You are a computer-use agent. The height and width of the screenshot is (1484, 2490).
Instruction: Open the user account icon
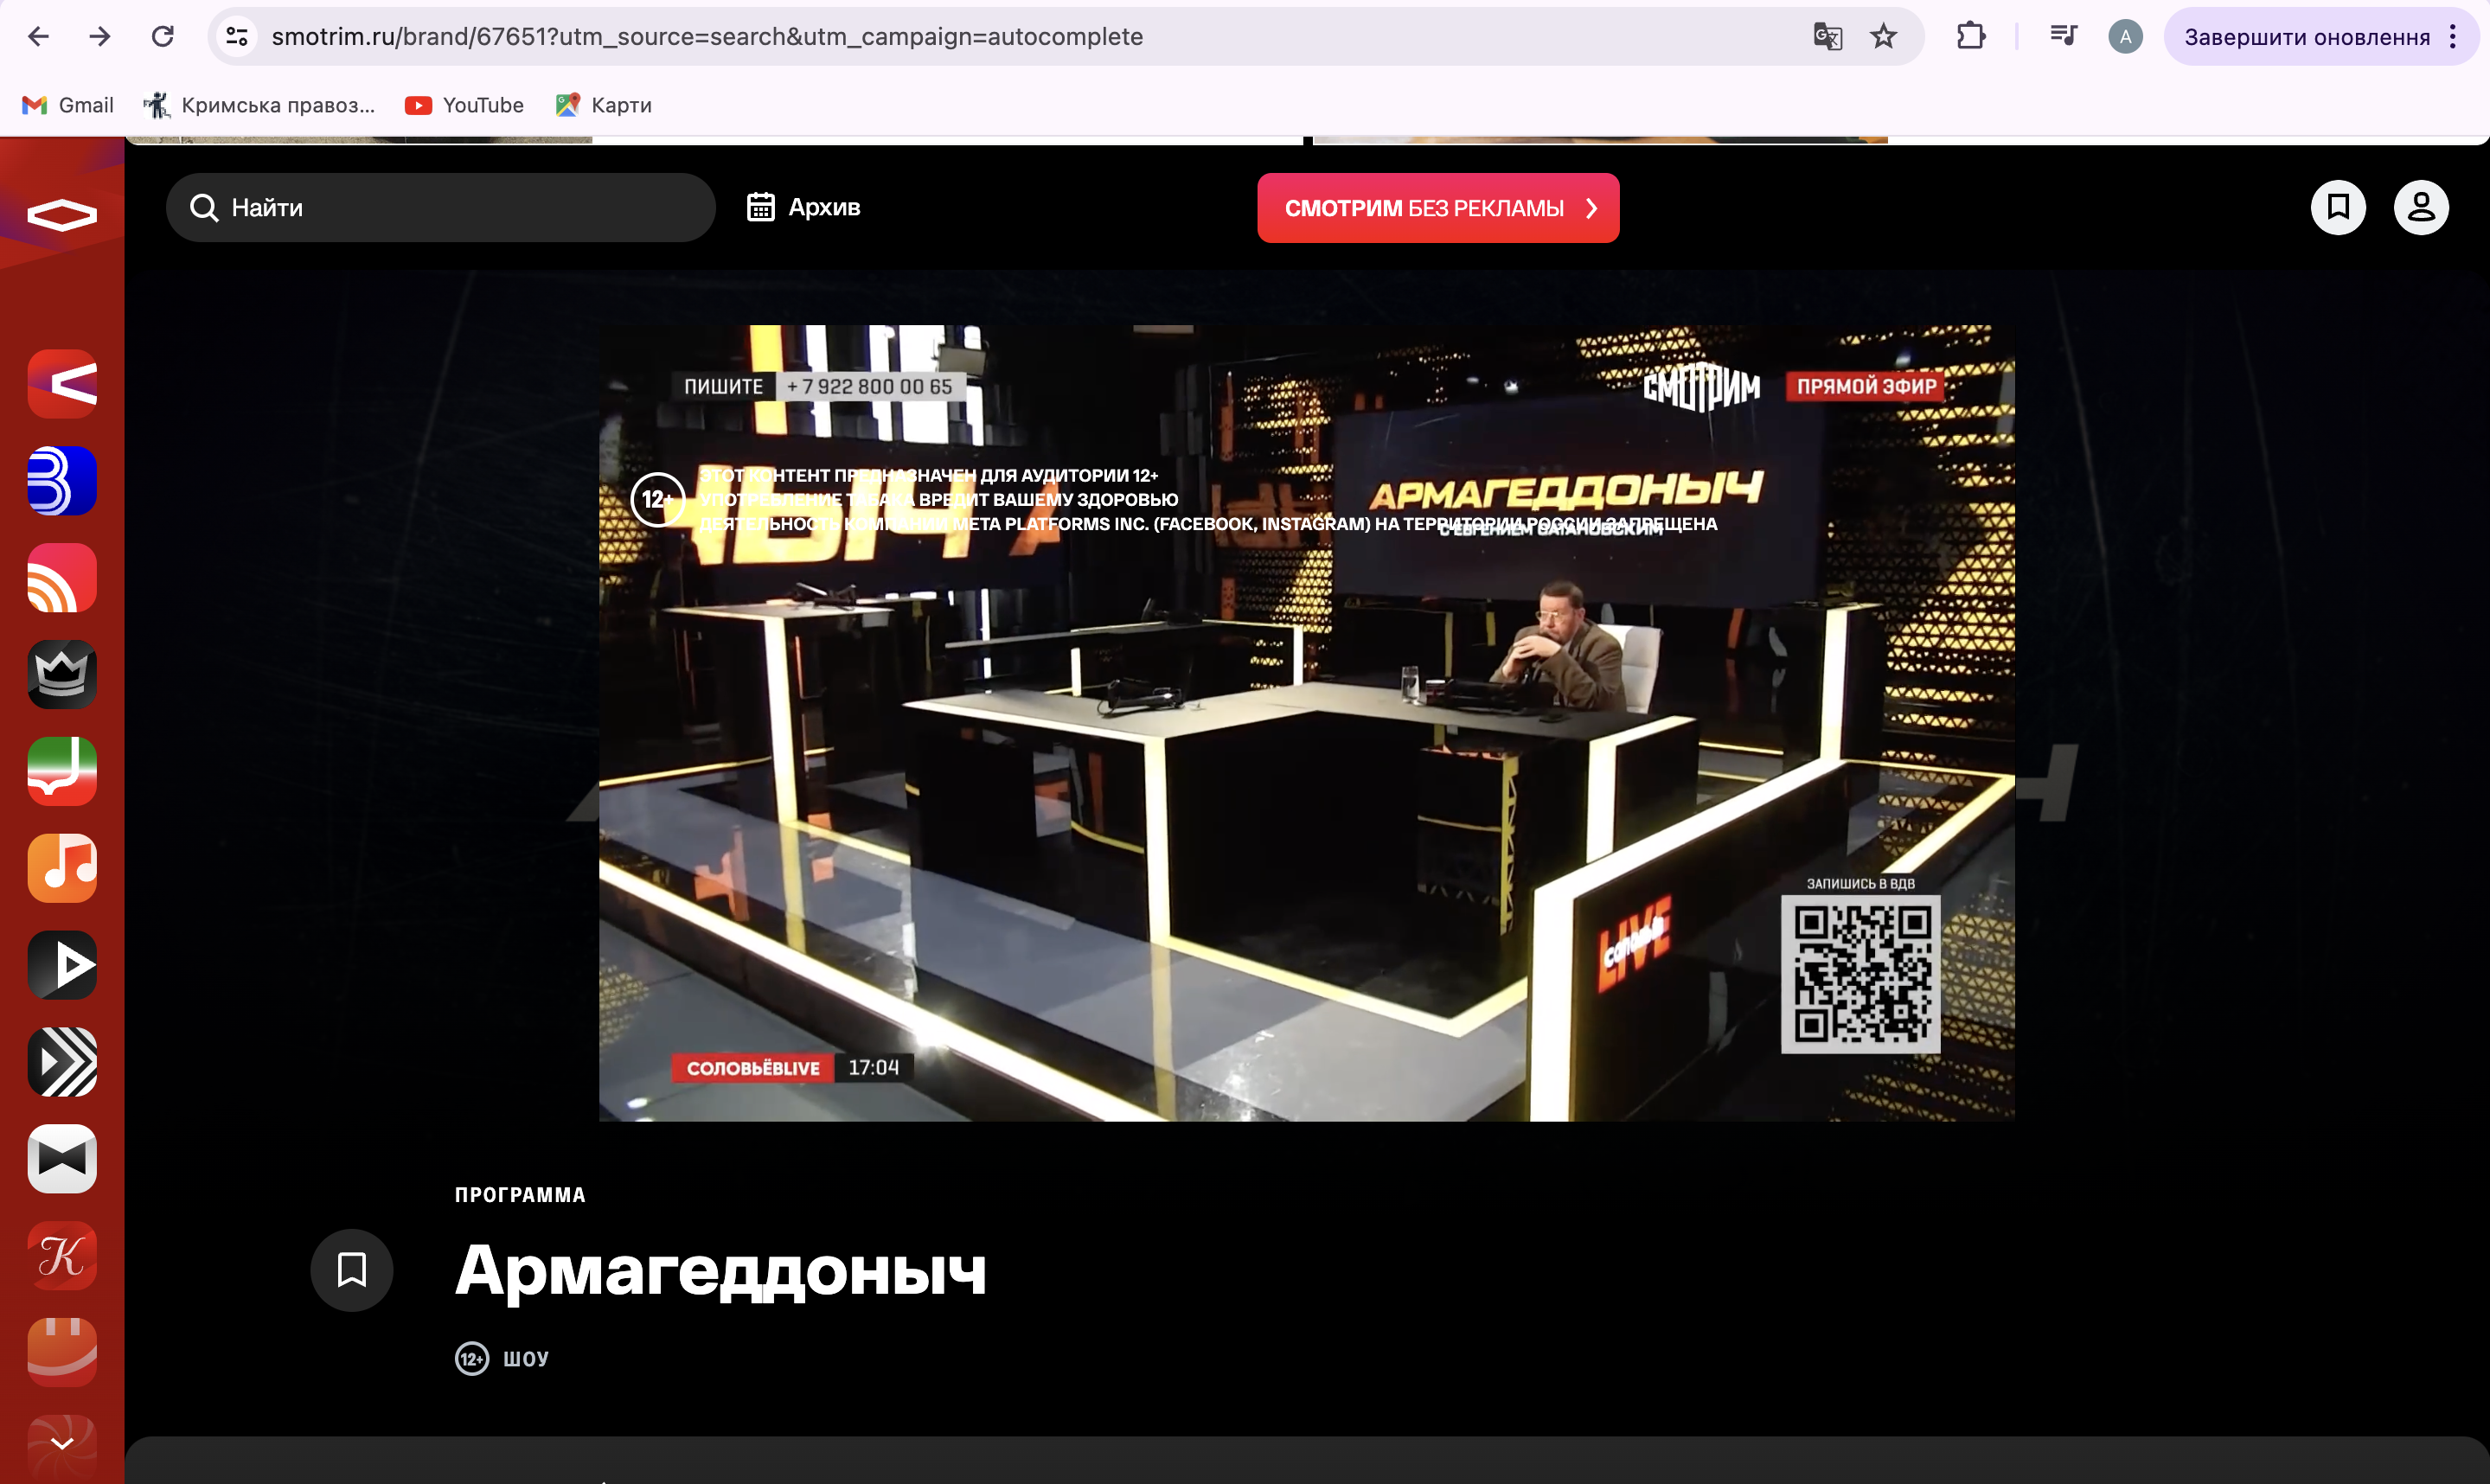(x=2421, y=207)
